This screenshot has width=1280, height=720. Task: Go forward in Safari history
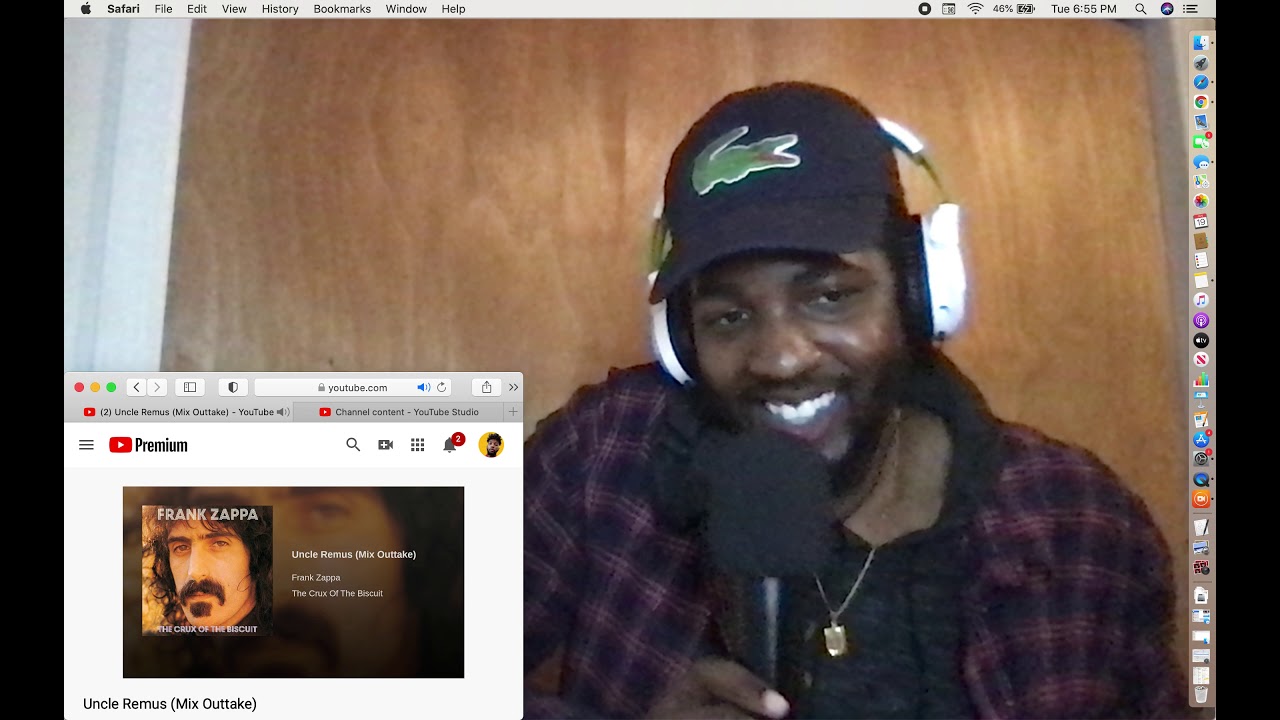[x=156, y=387]
